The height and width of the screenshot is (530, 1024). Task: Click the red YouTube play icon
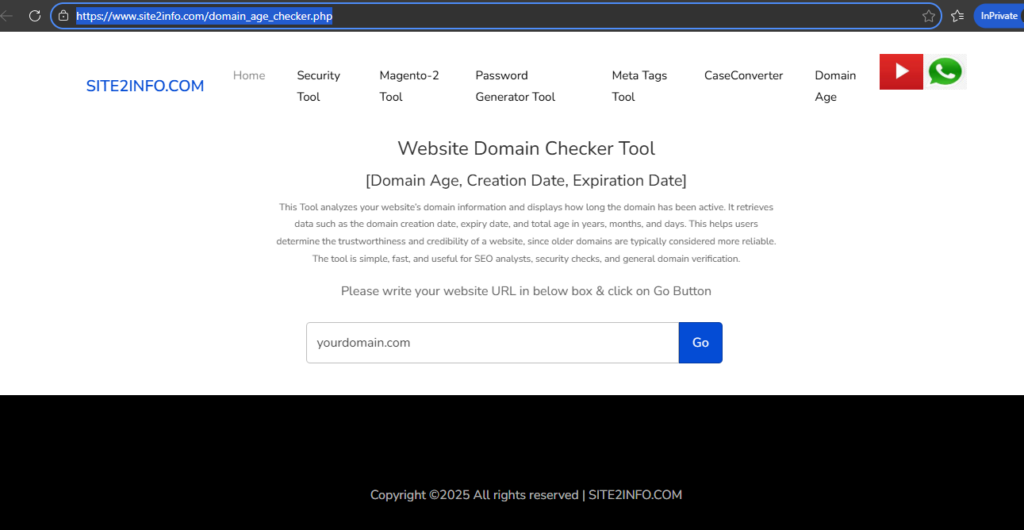click(900, 72)
